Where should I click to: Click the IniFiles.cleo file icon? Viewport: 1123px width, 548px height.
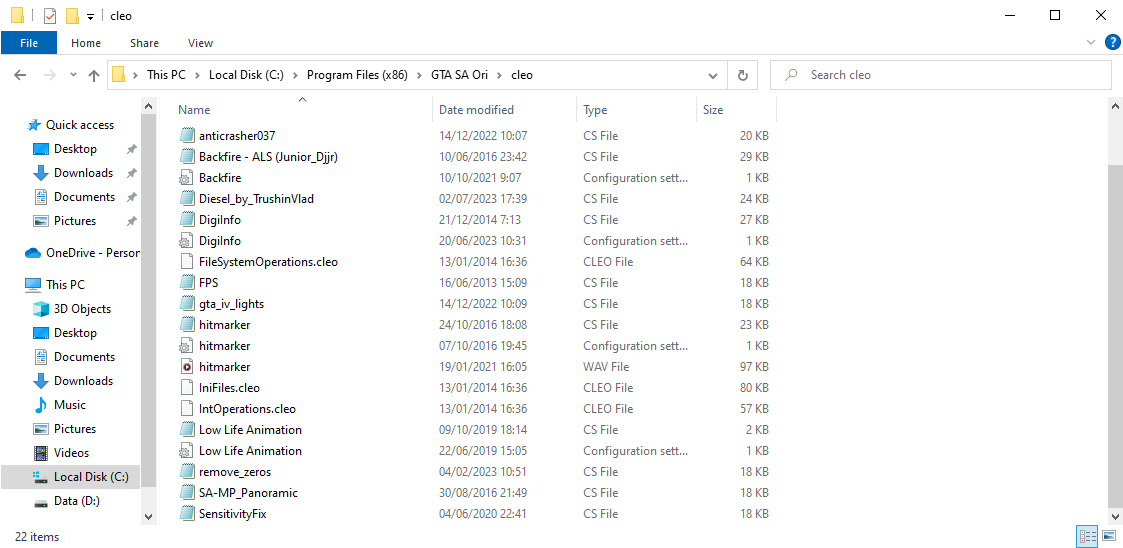tap(186, 388)
